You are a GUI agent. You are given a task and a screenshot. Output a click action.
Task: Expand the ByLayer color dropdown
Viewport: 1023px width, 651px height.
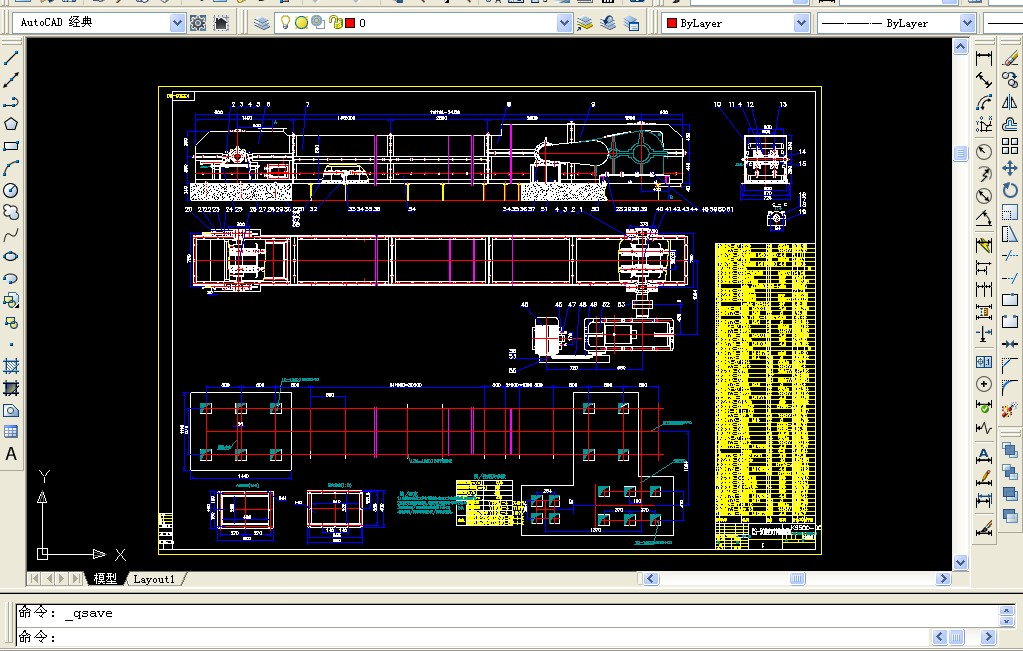[x=800, y=23]
